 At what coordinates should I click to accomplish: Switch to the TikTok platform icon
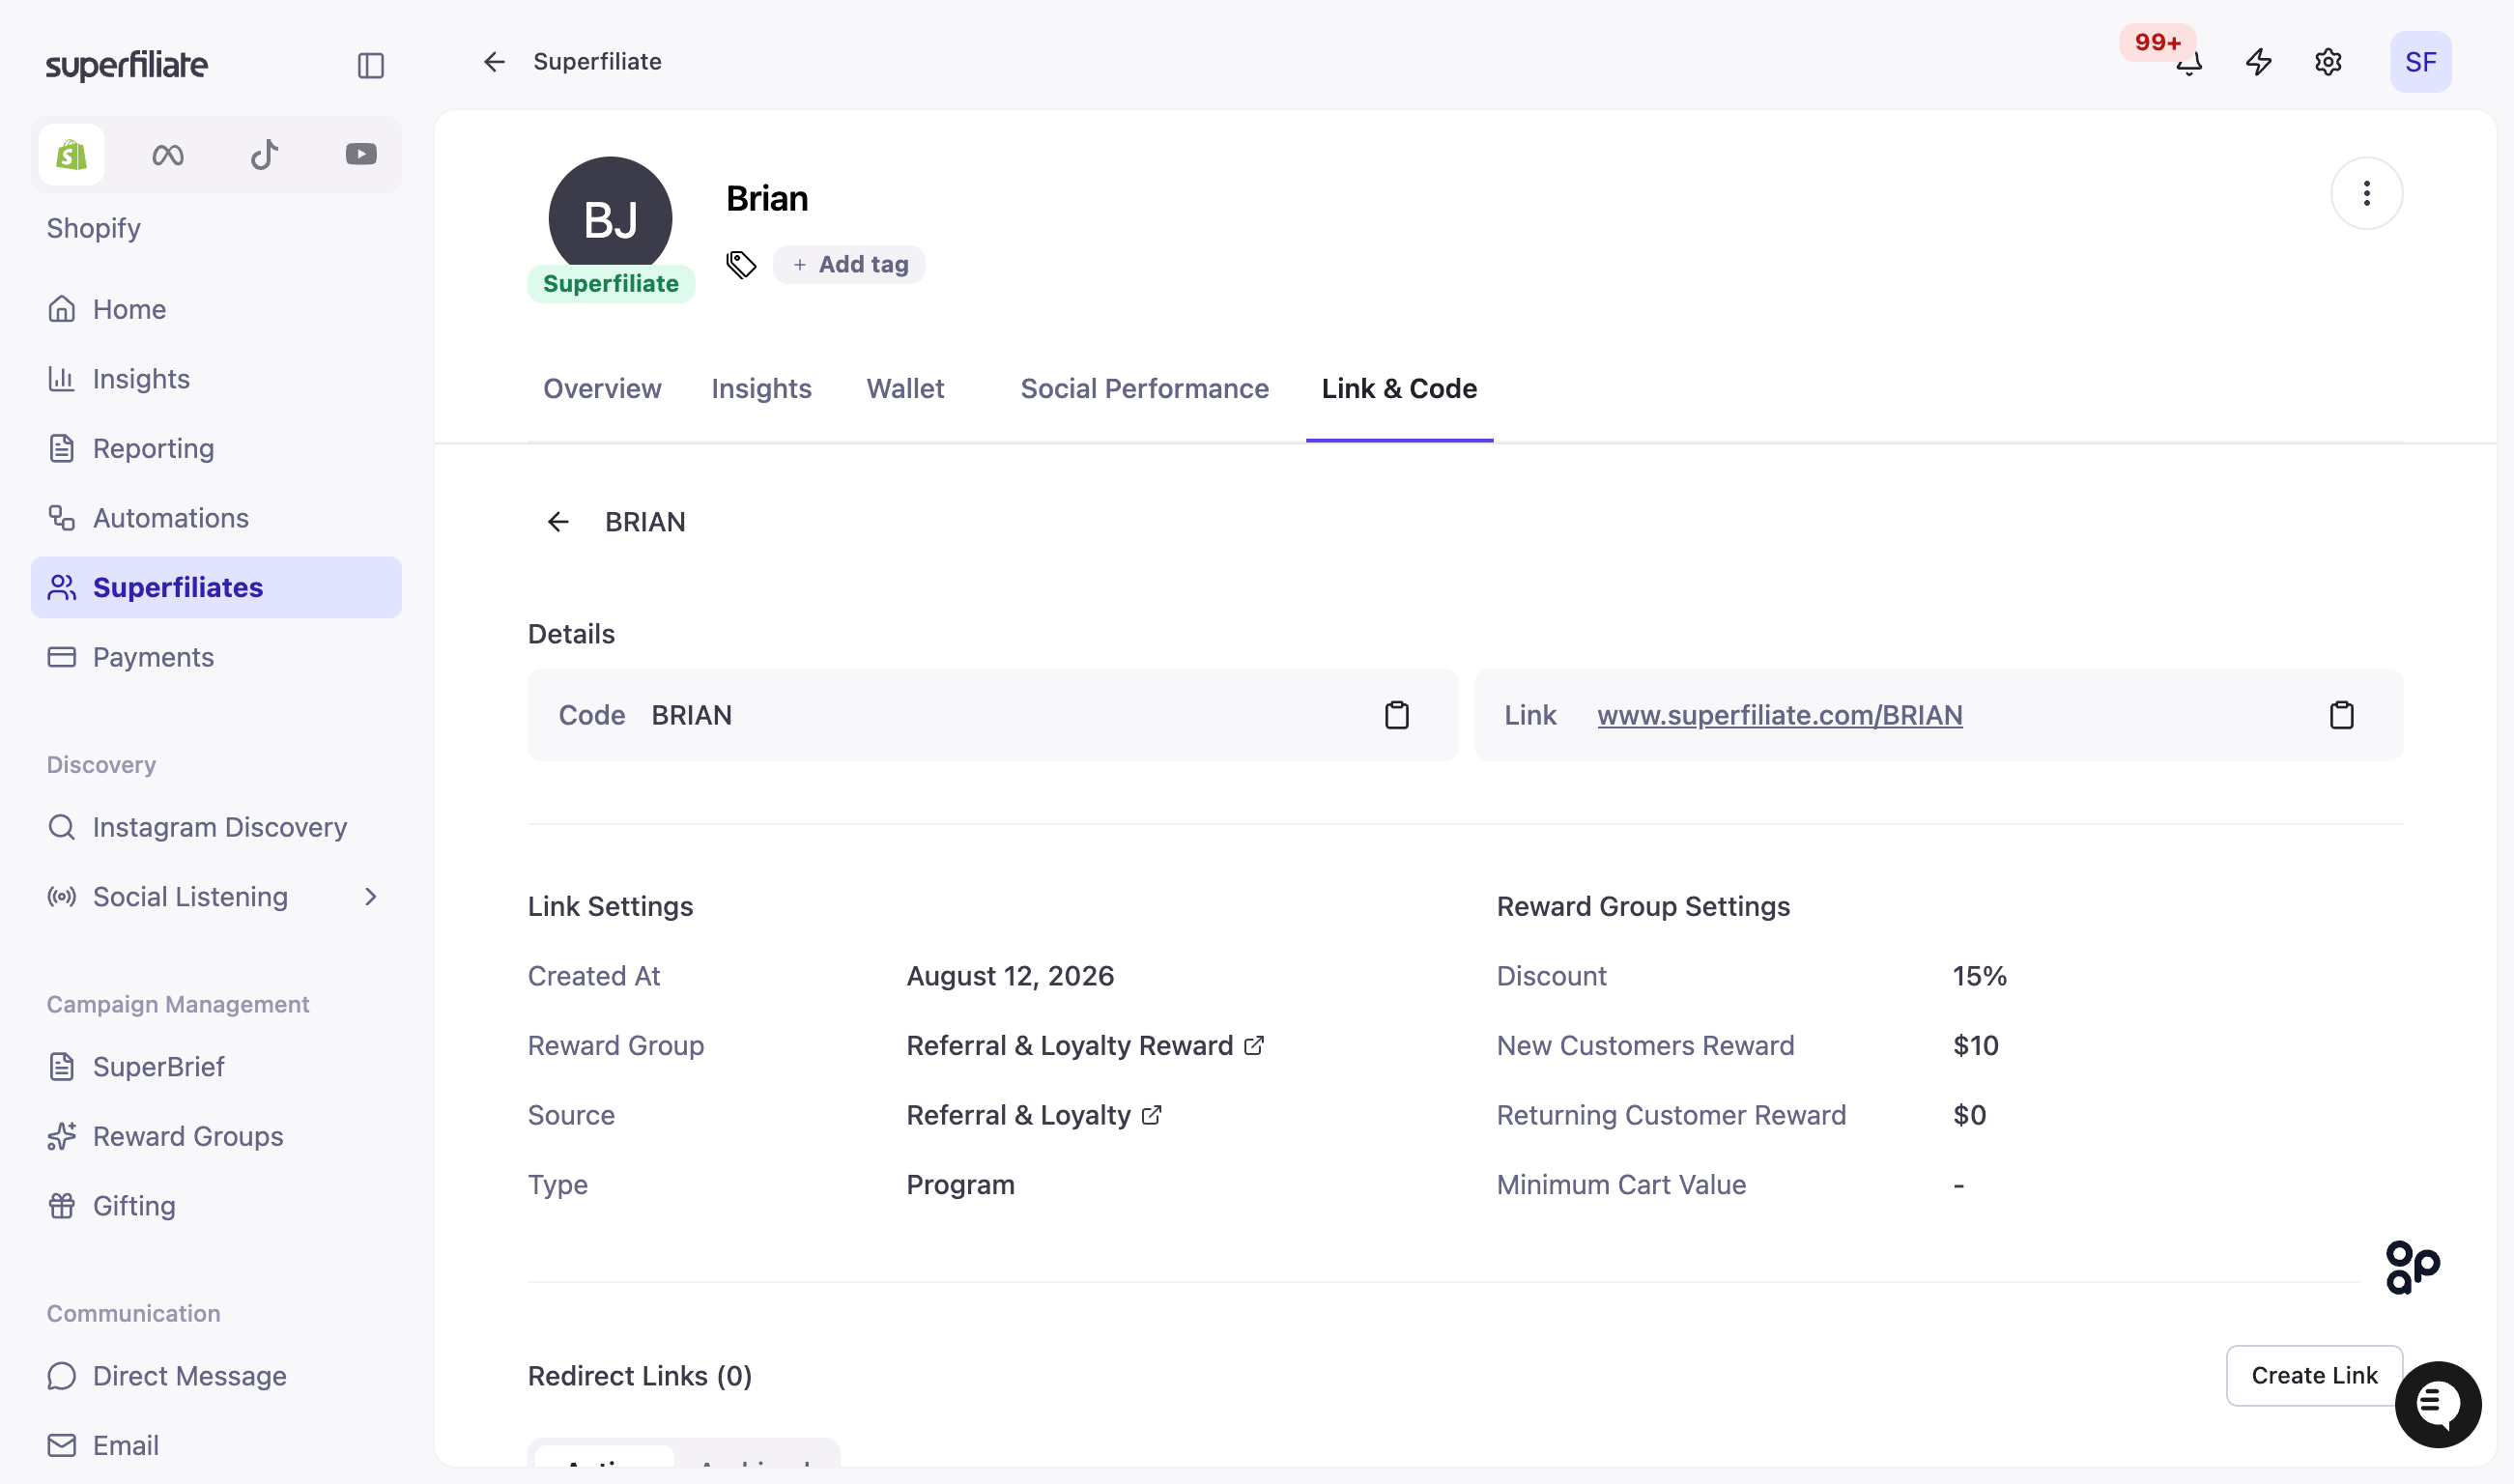[264, 154]
